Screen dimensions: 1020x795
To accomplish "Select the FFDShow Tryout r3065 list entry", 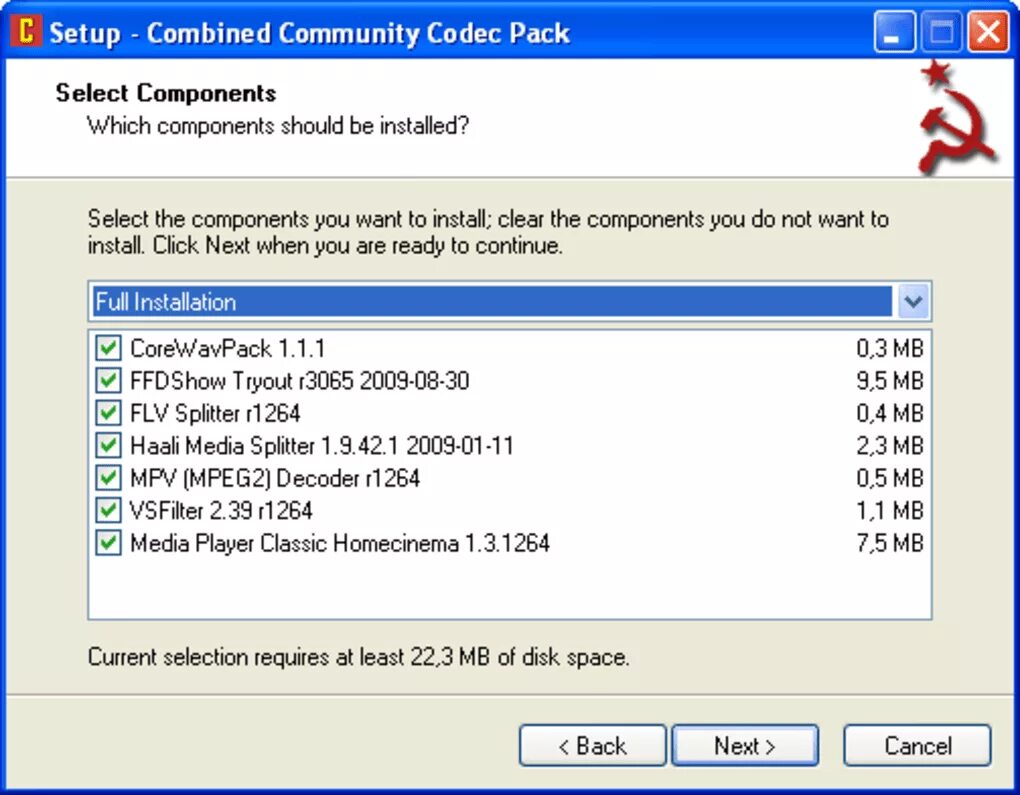I will 299,381.
